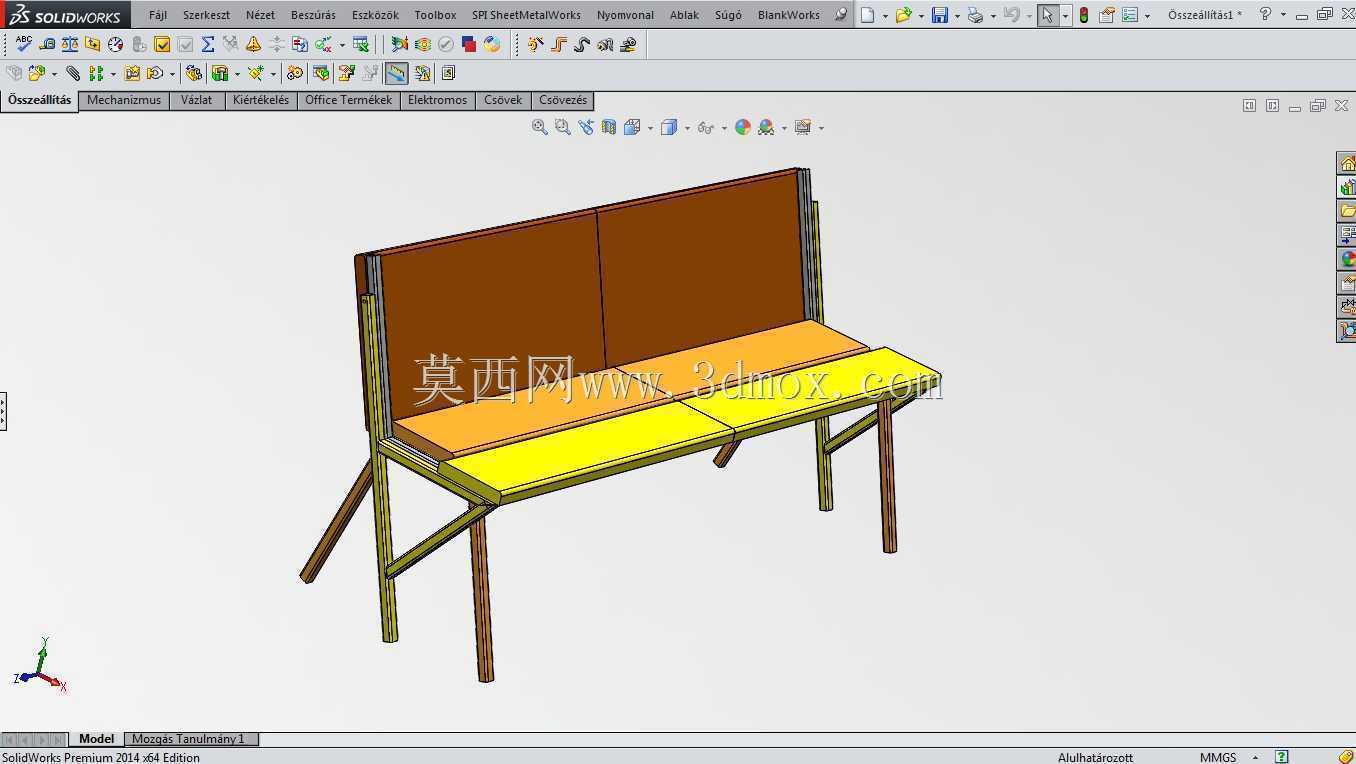This screenshot has height=764, width=1356.
Task: Click the paperclip Mate icon
Action: (73, 73)
